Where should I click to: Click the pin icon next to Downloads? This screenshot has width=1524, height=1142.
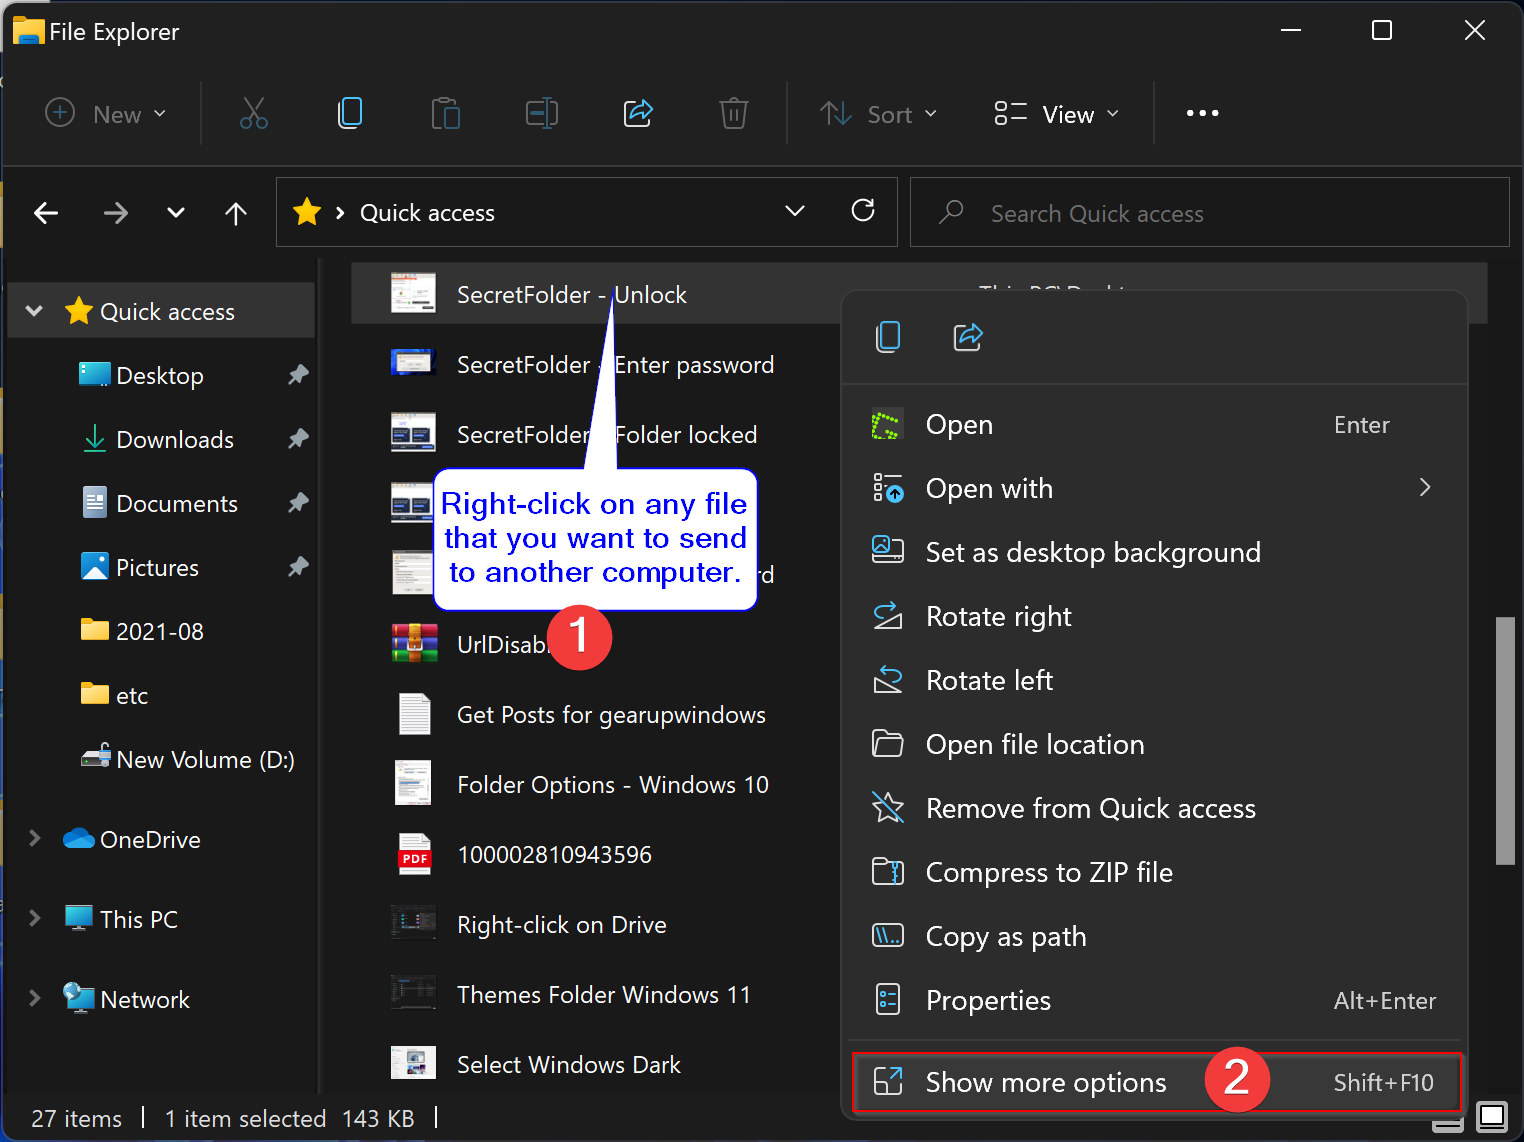point(298,439)
